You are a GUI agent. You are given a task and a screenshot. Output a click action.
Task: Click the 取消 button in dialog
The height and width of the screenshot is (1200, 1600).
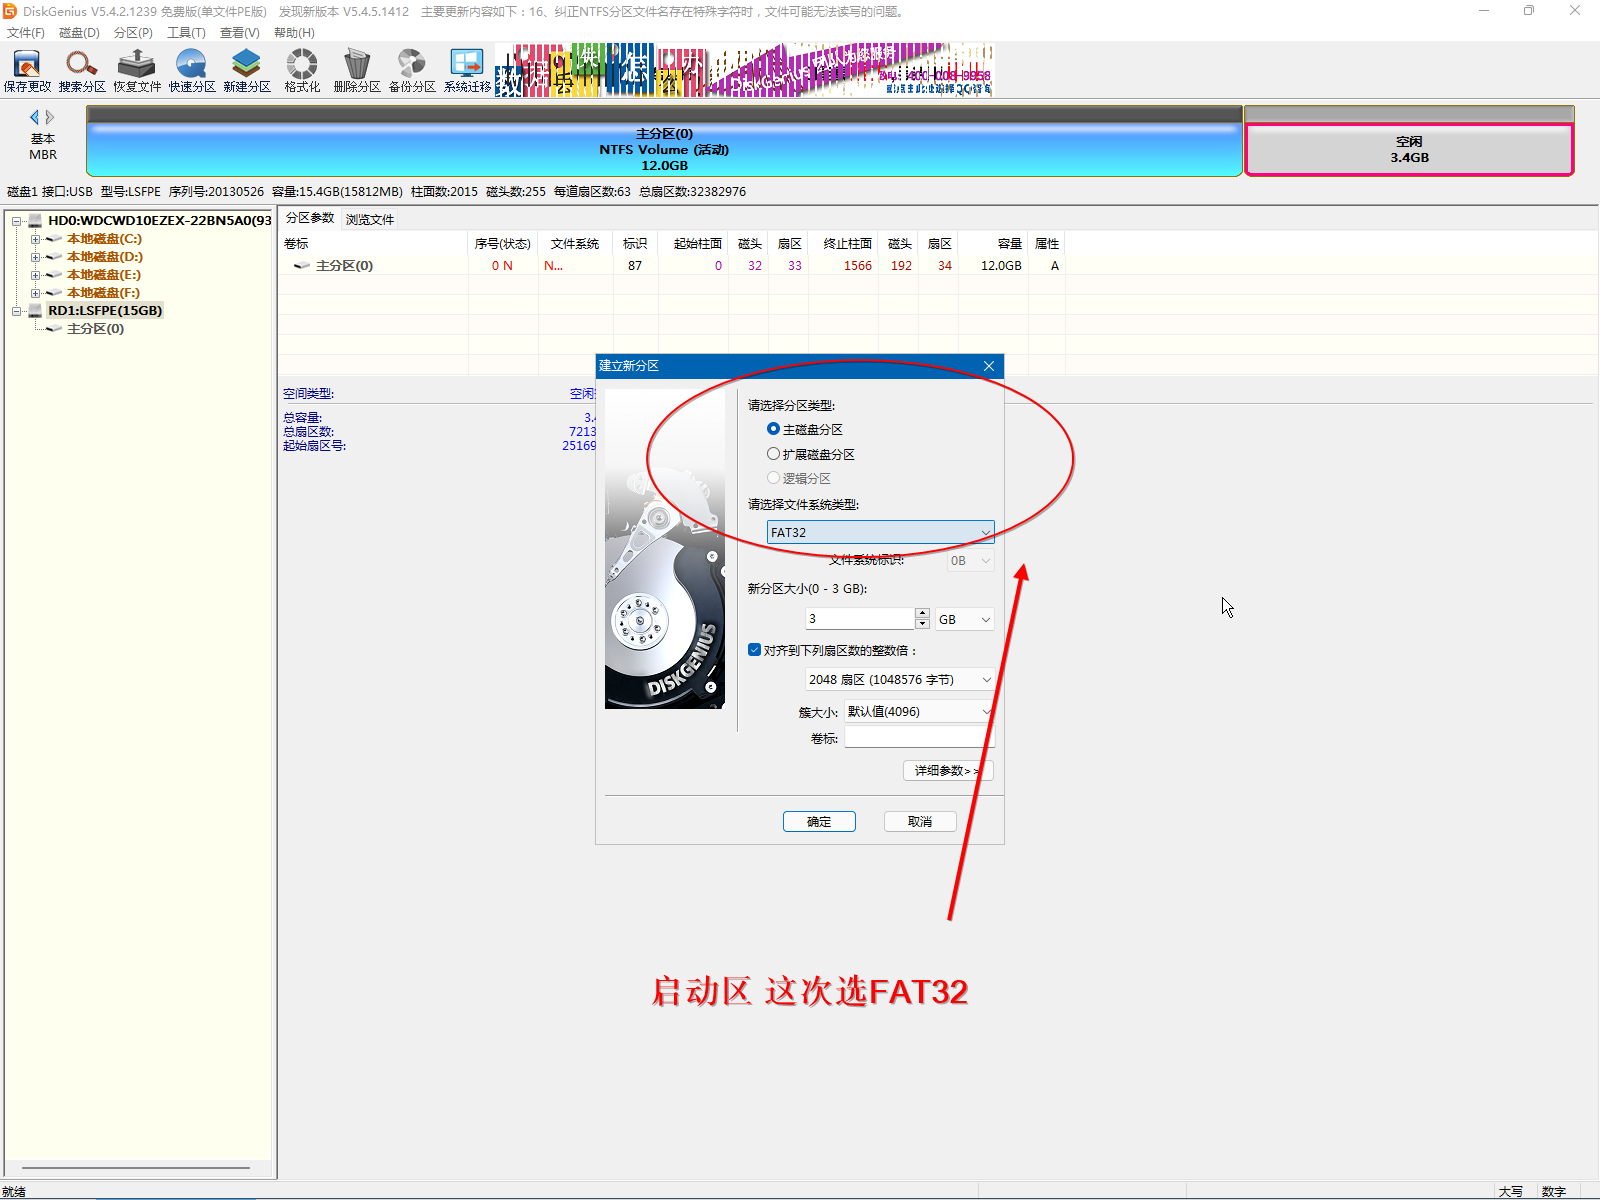tap(920, 822)
